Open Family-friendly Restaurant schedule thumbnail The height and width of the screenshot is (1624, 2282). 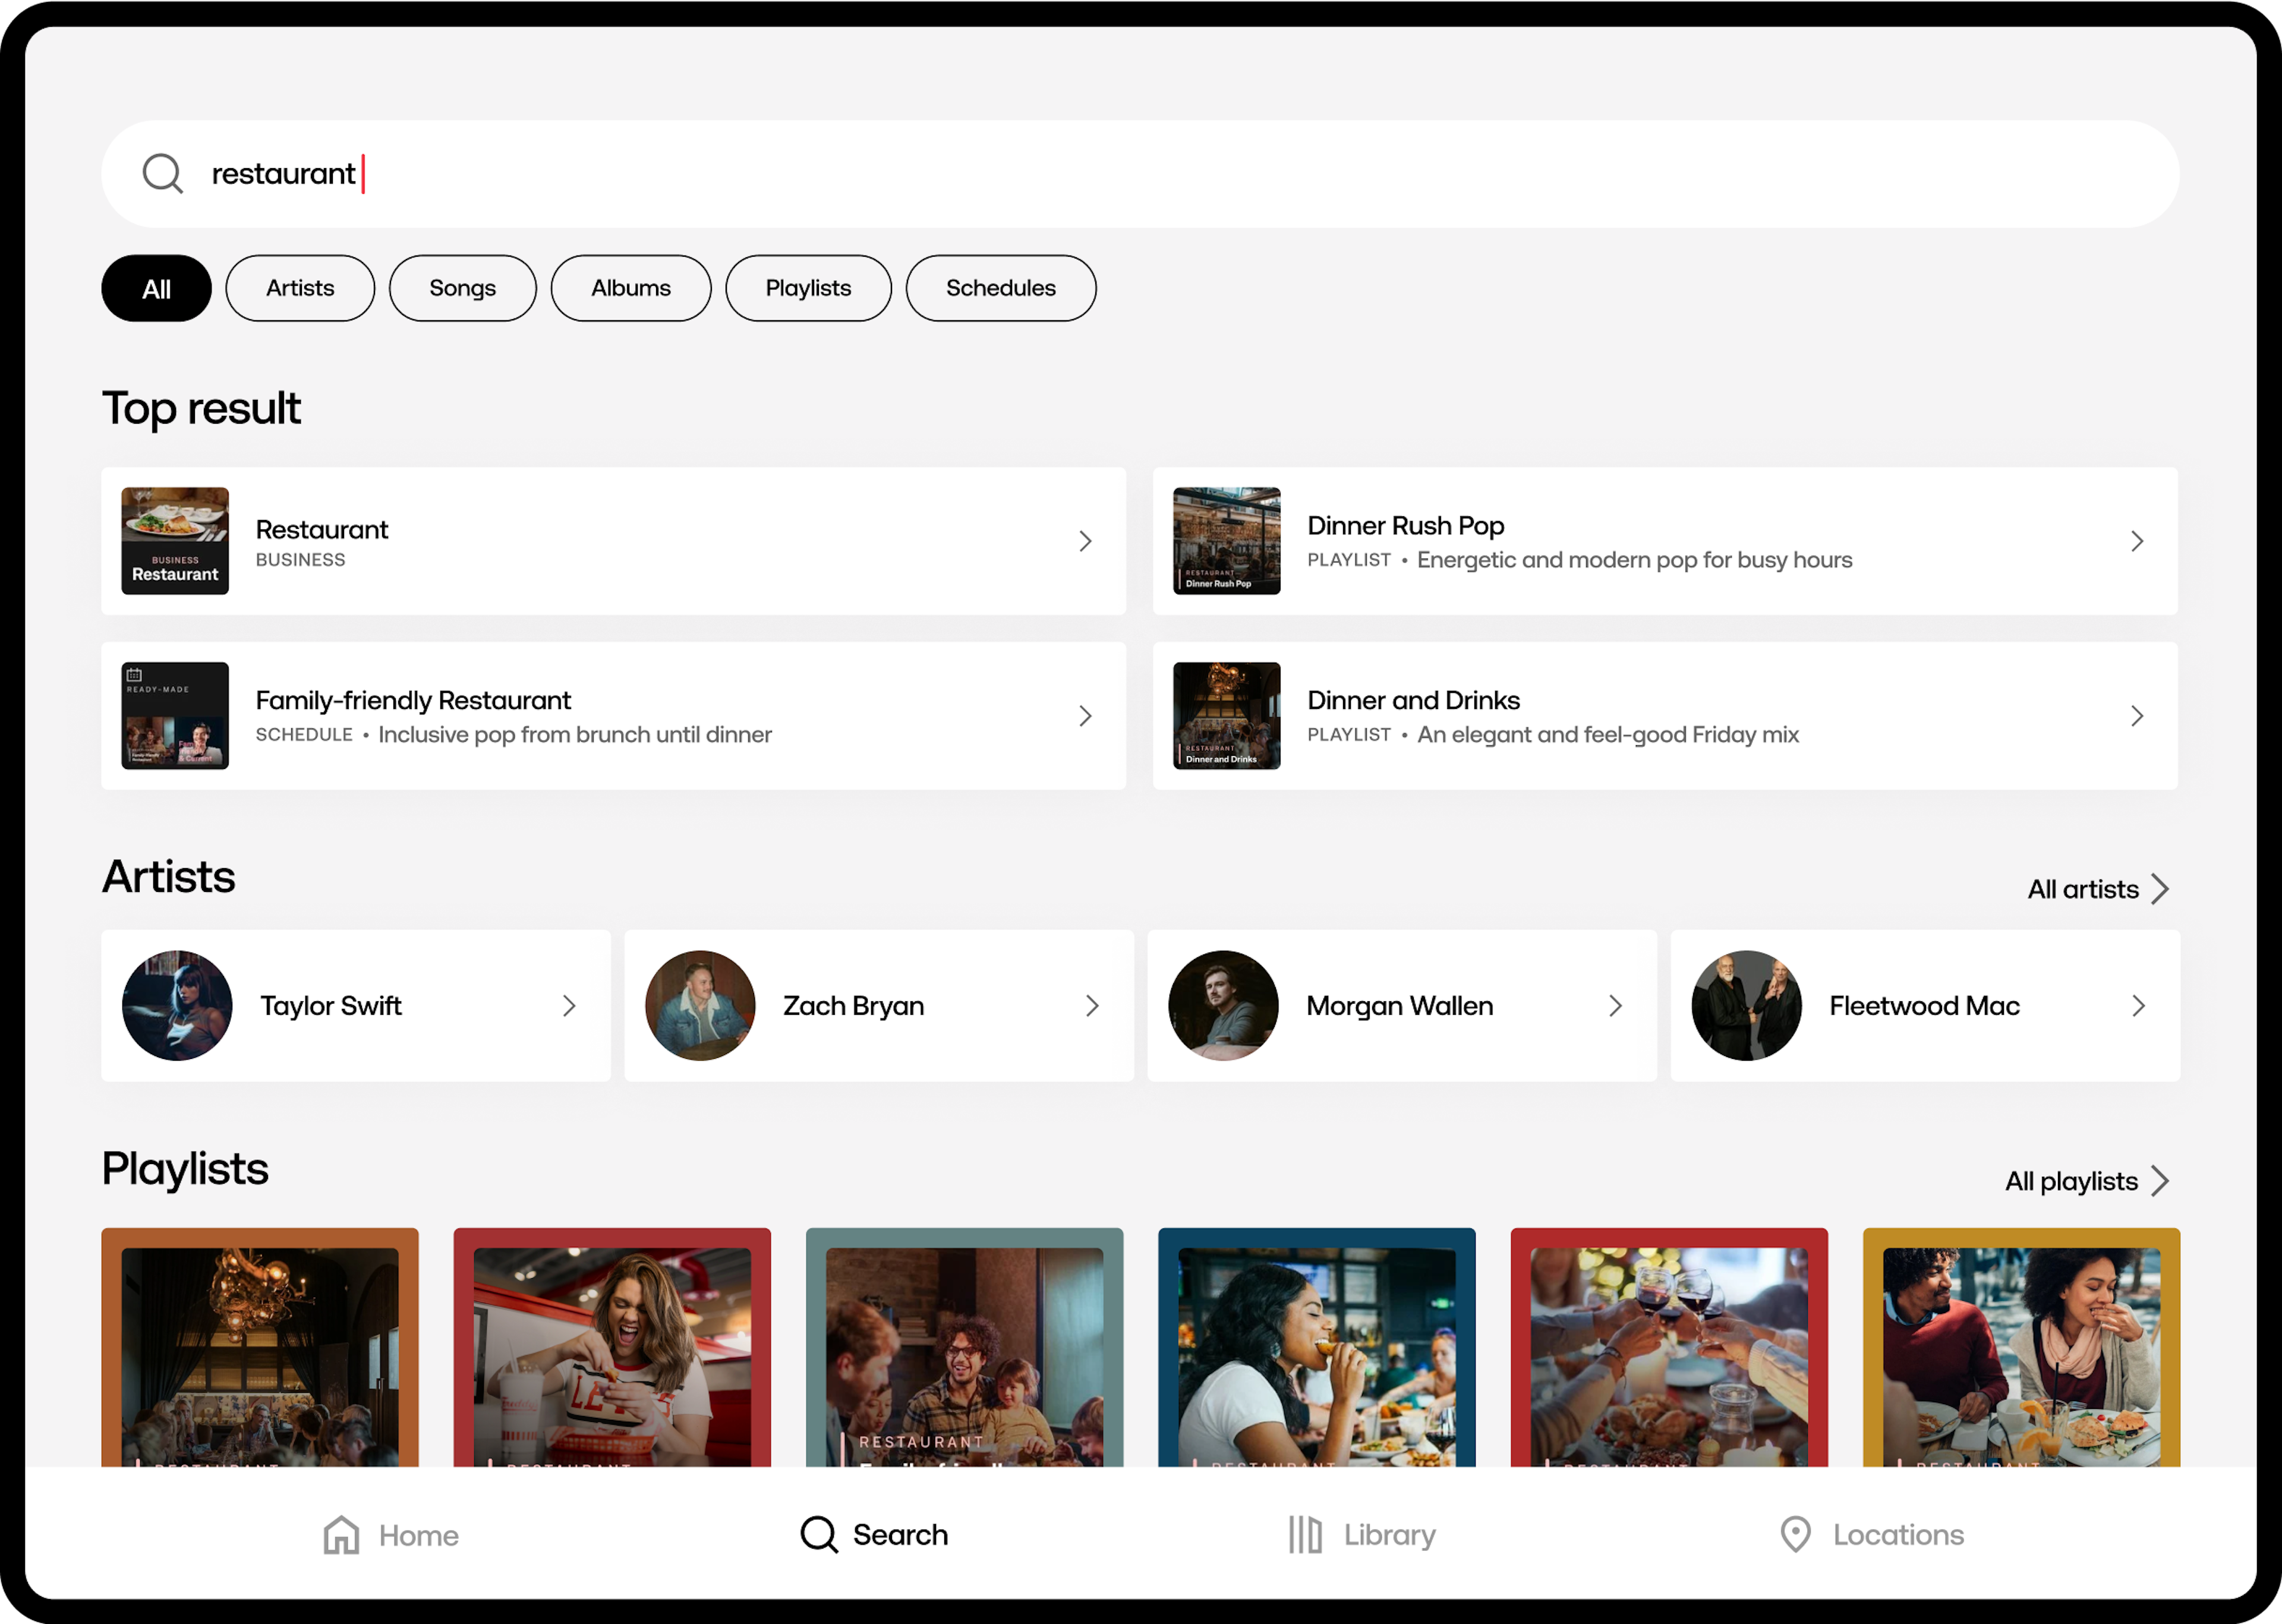coord(175,716)
